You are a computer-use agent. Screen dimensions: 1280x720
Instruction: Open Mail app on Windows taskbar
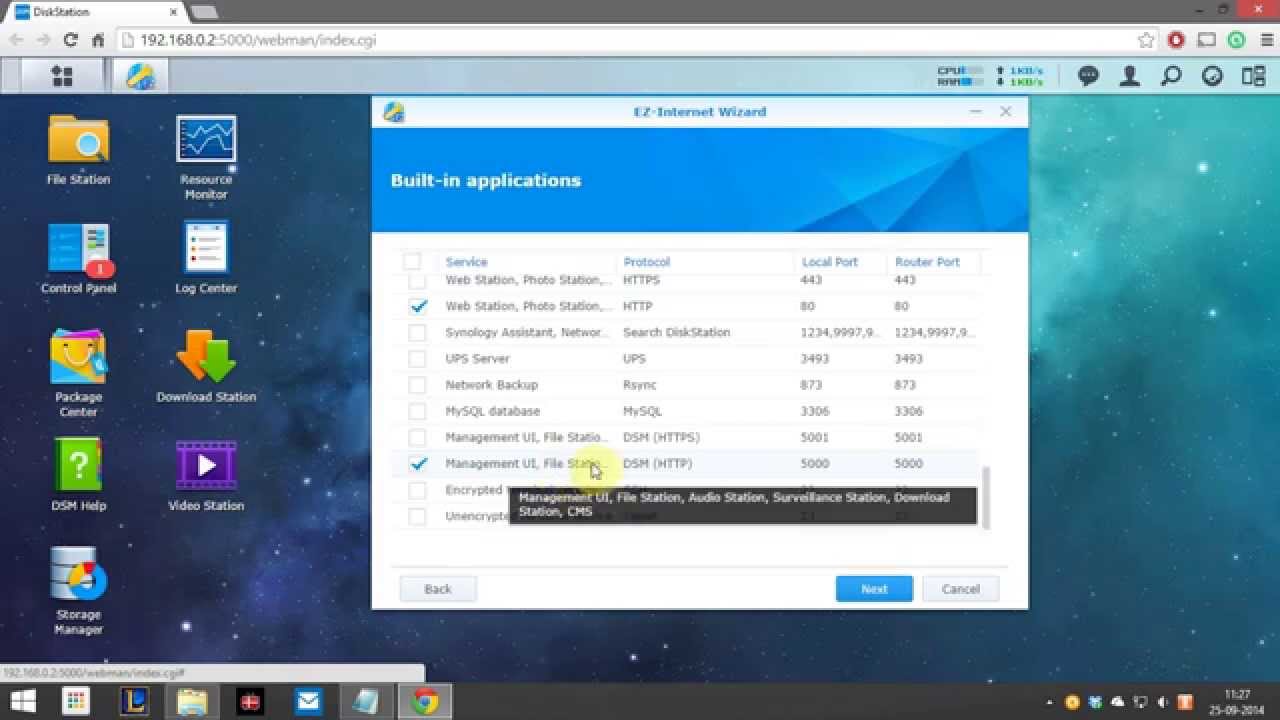pyautogui.click(x=308, y=702)
